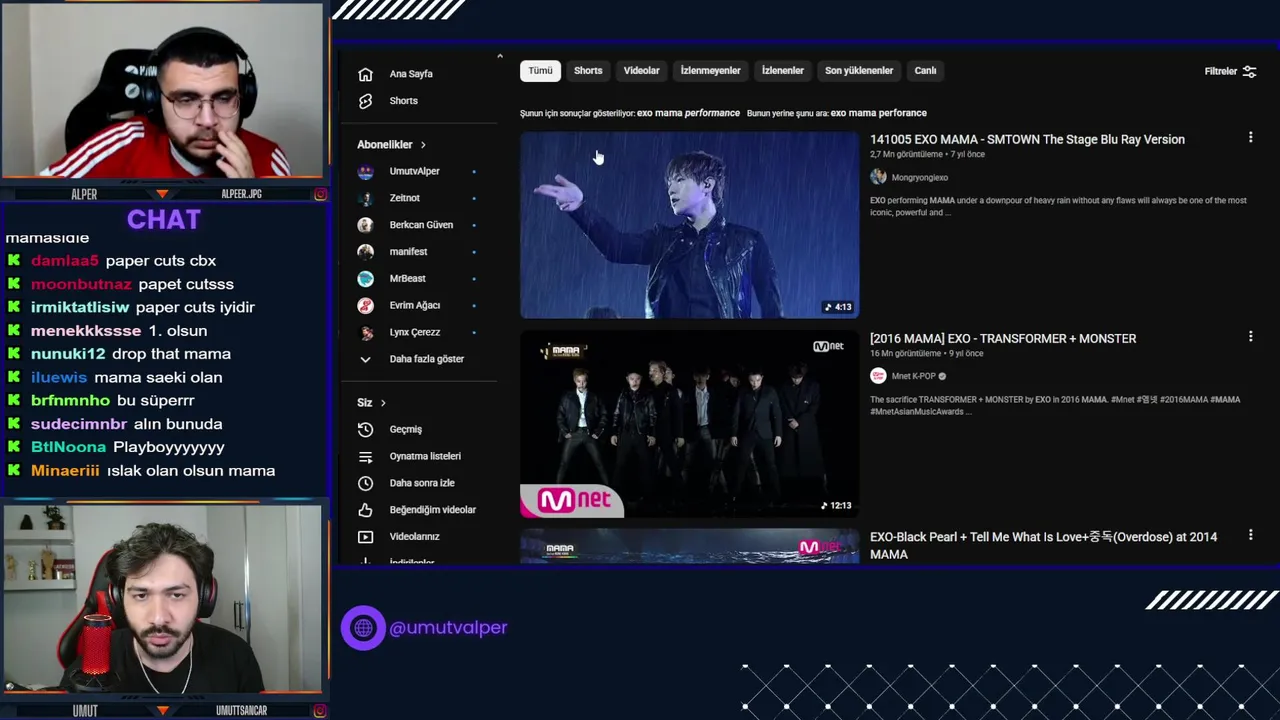This screenshot has height=720, width=1280.
Task: Expand Daha fazla göster subscriptions
Action: pos(411,359)
